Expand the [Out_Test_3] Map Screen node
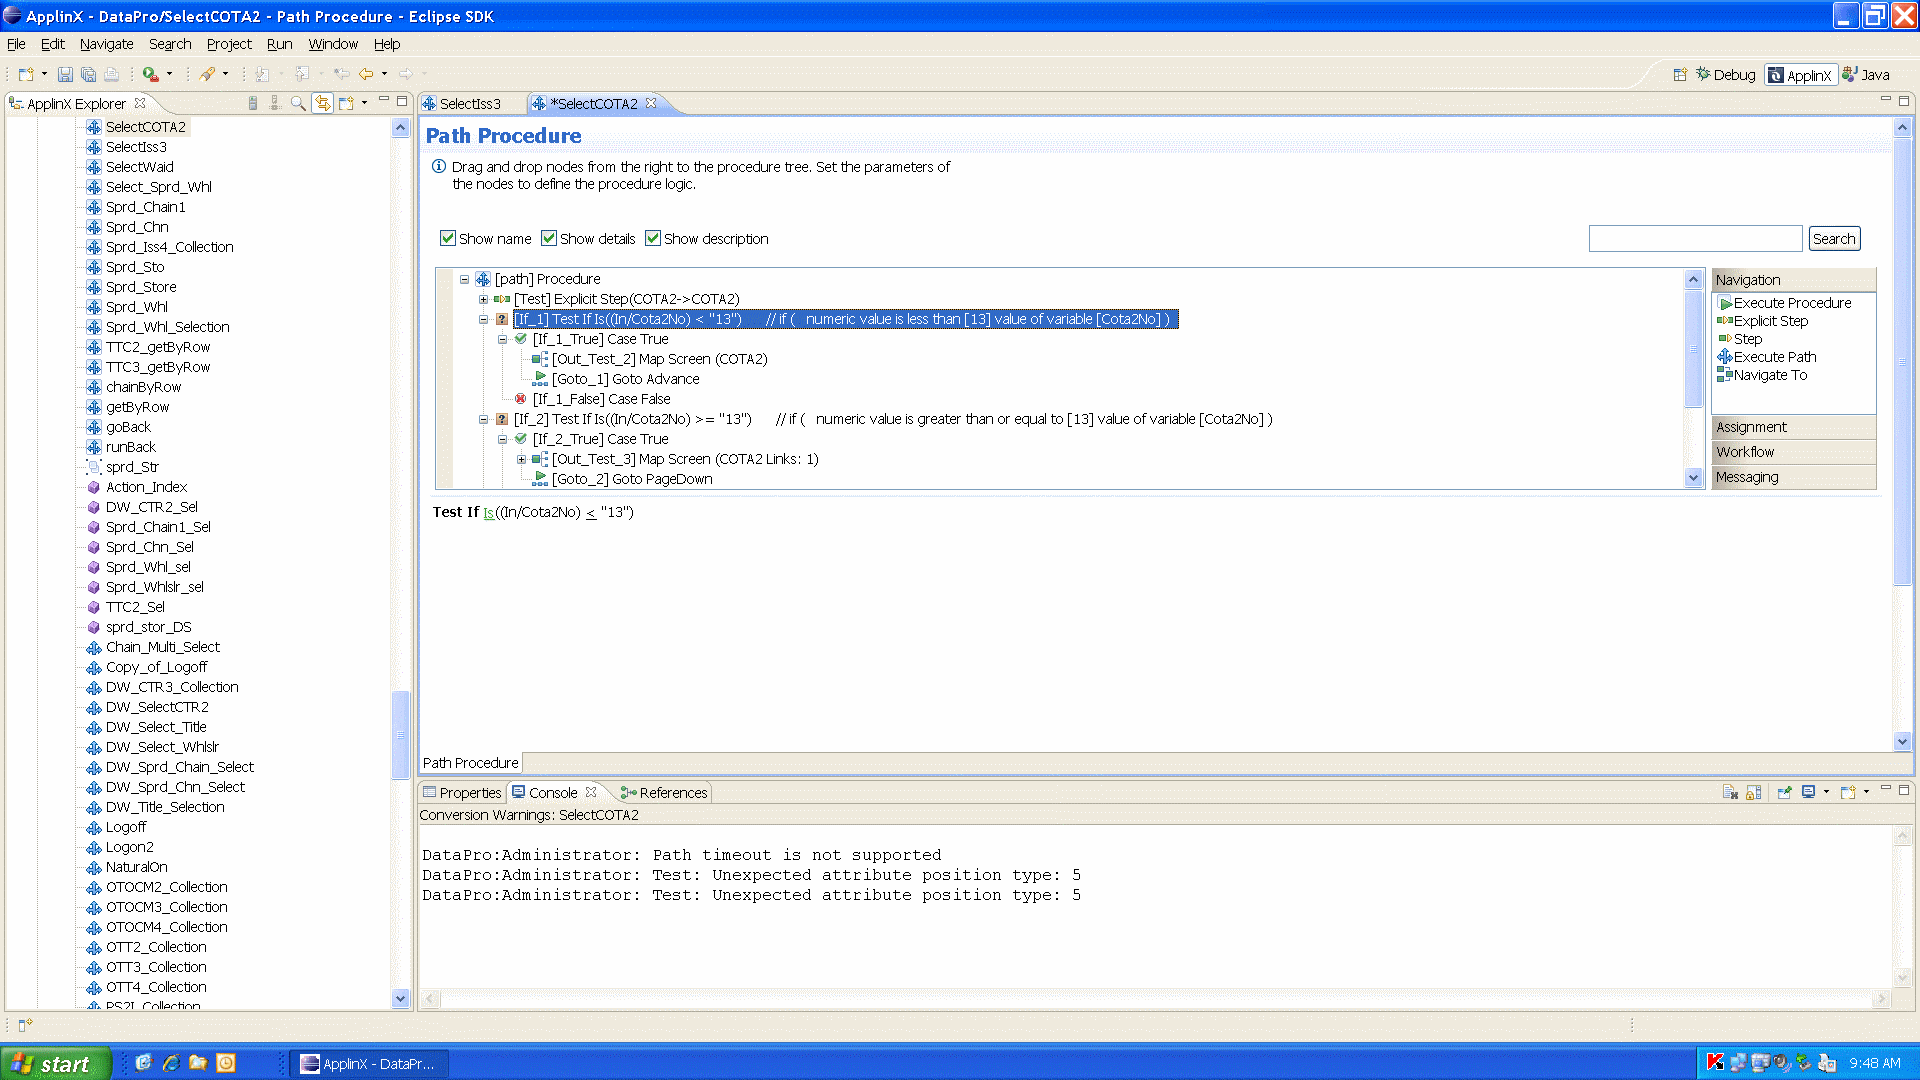This screenshot has height=1080, width=1920. [x=521, y=459]
